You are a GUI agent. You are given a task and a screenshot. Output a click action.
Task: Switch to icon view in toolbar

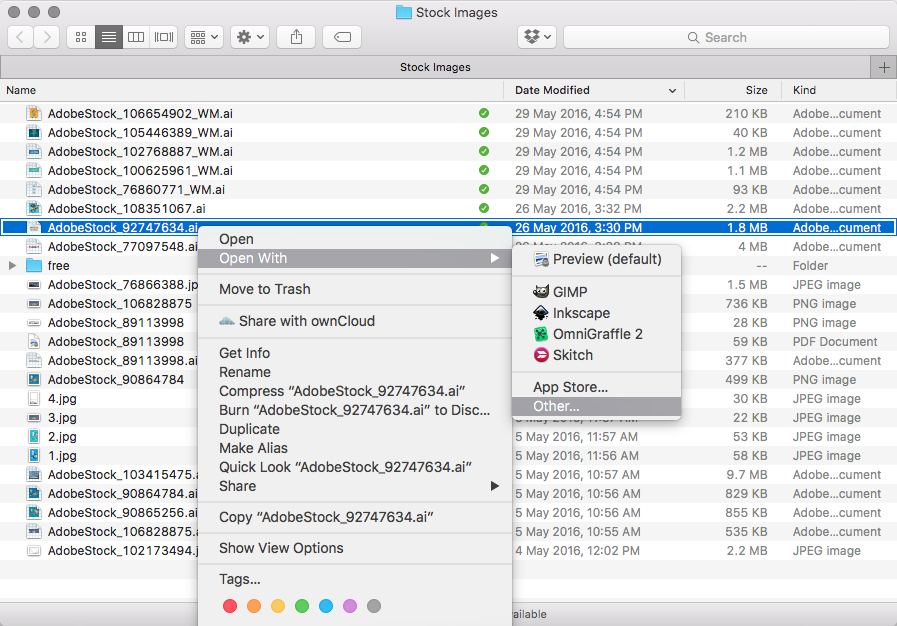tap(81, 37)
